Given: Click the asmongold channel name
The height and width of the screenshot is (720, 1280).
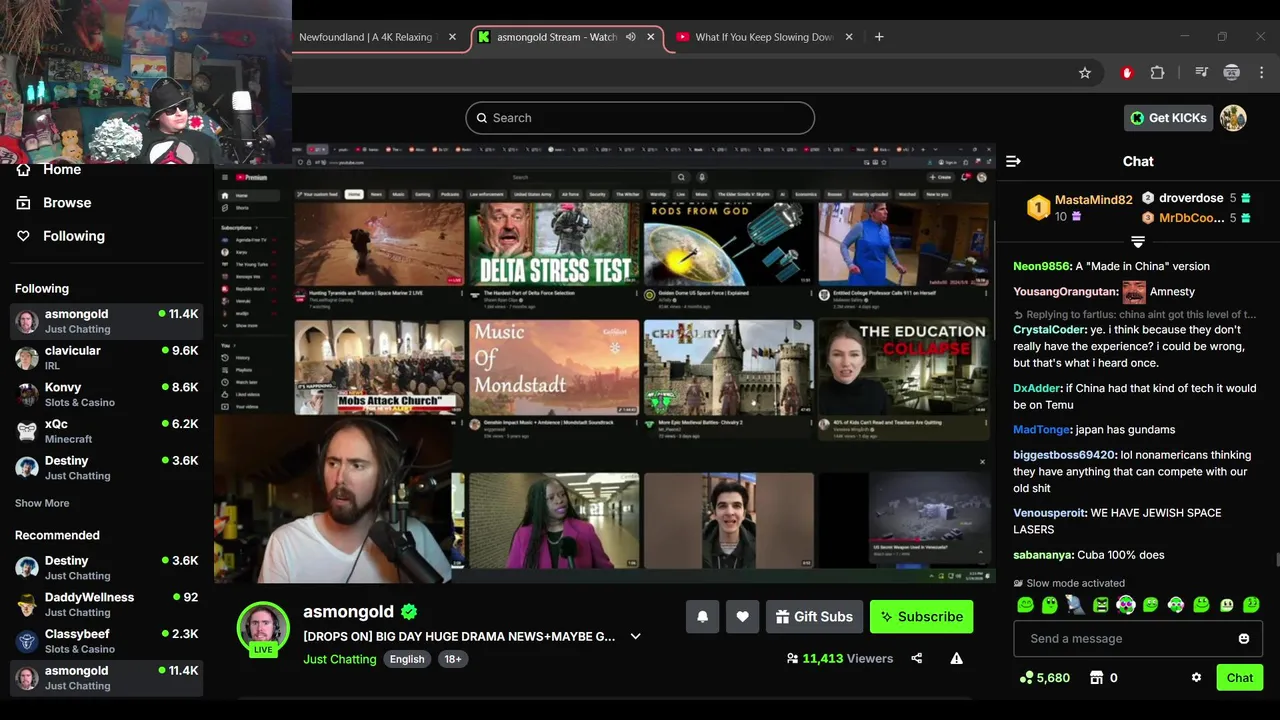Looking at the screenshot, I should click(349, 611).
